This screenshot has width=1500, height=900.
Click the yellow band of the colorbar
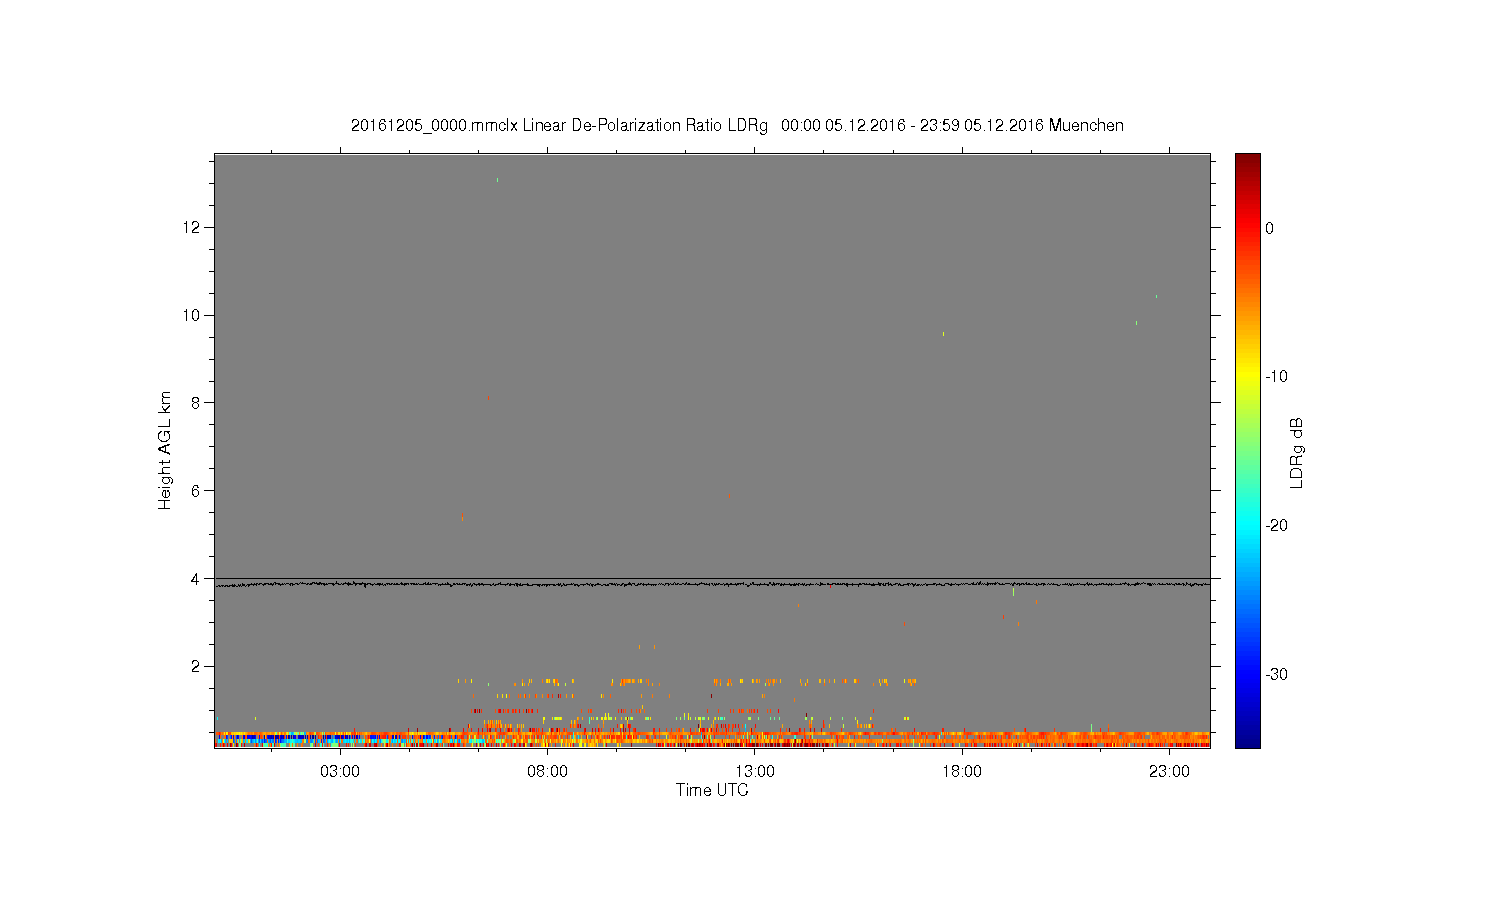click(x=1248, y=377)
